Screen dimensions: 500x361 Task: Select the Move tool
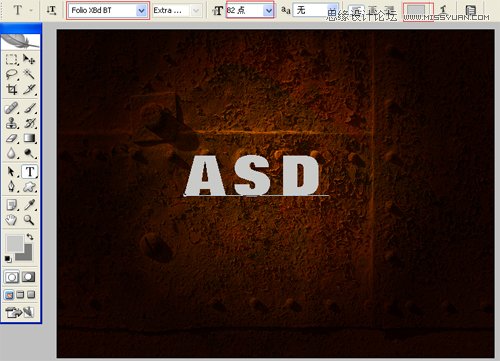29,59
